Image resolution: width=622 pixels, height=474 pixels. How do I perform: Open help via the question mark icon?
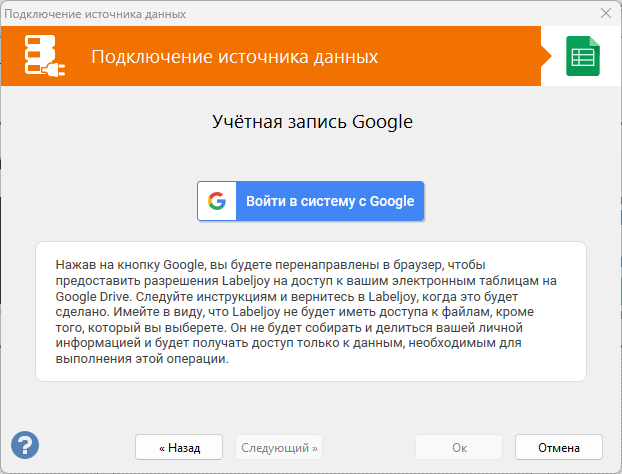pyautogui.click(x=25, y=445)
